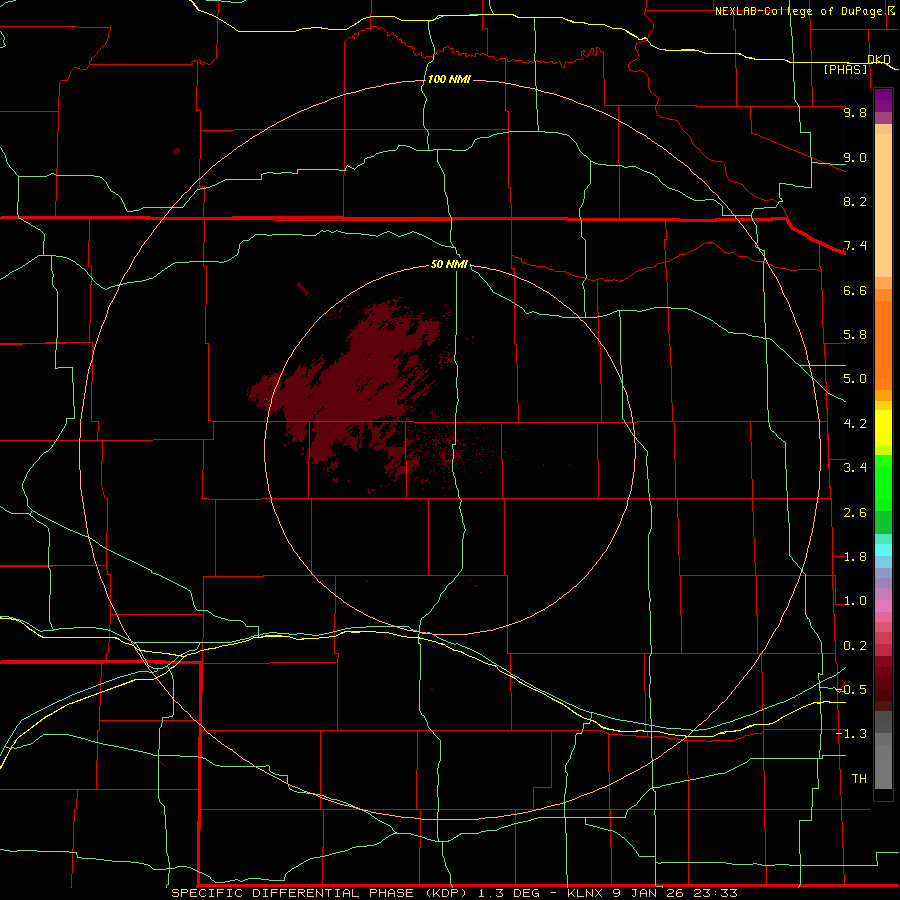Pick the cyan band of the color bar
The height and width of the screenshot is (900, 900).
(883, 550)
